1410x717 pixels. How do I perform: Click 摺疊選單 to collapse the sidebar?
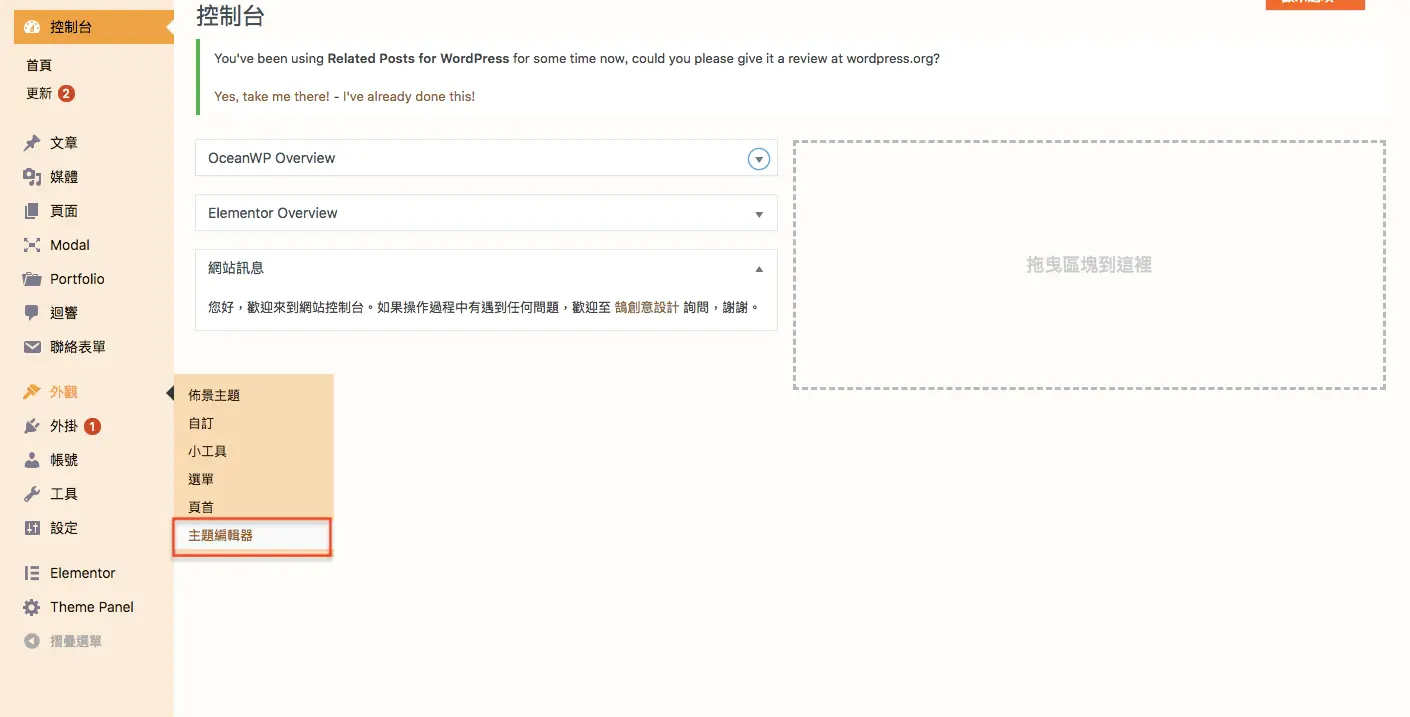[76, 641]
